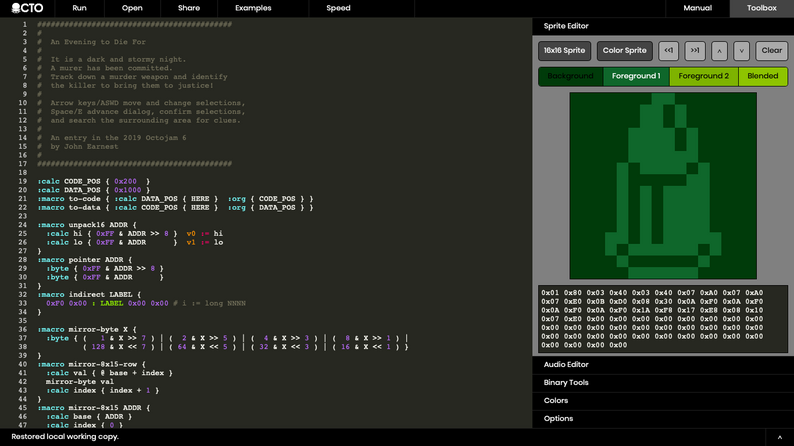794x446 pixels.
Task: Collapse the Sprite Editor section header
Action: [x=566, y=26]
